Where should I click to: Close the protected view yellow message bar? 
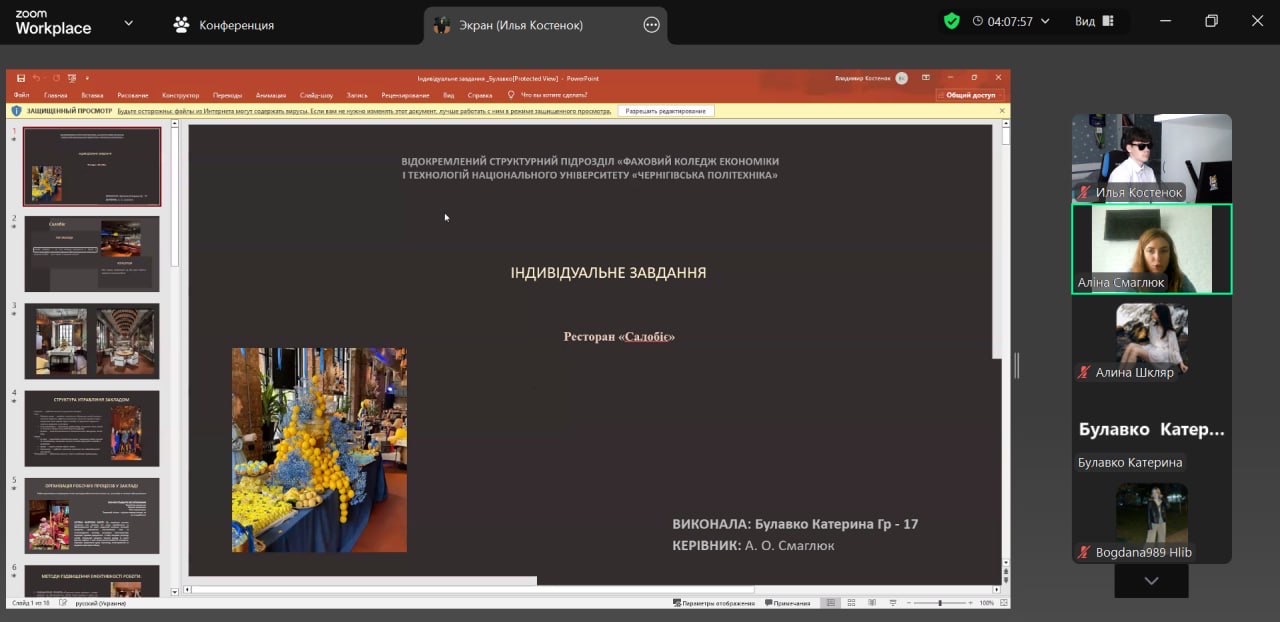point(1001,111)
